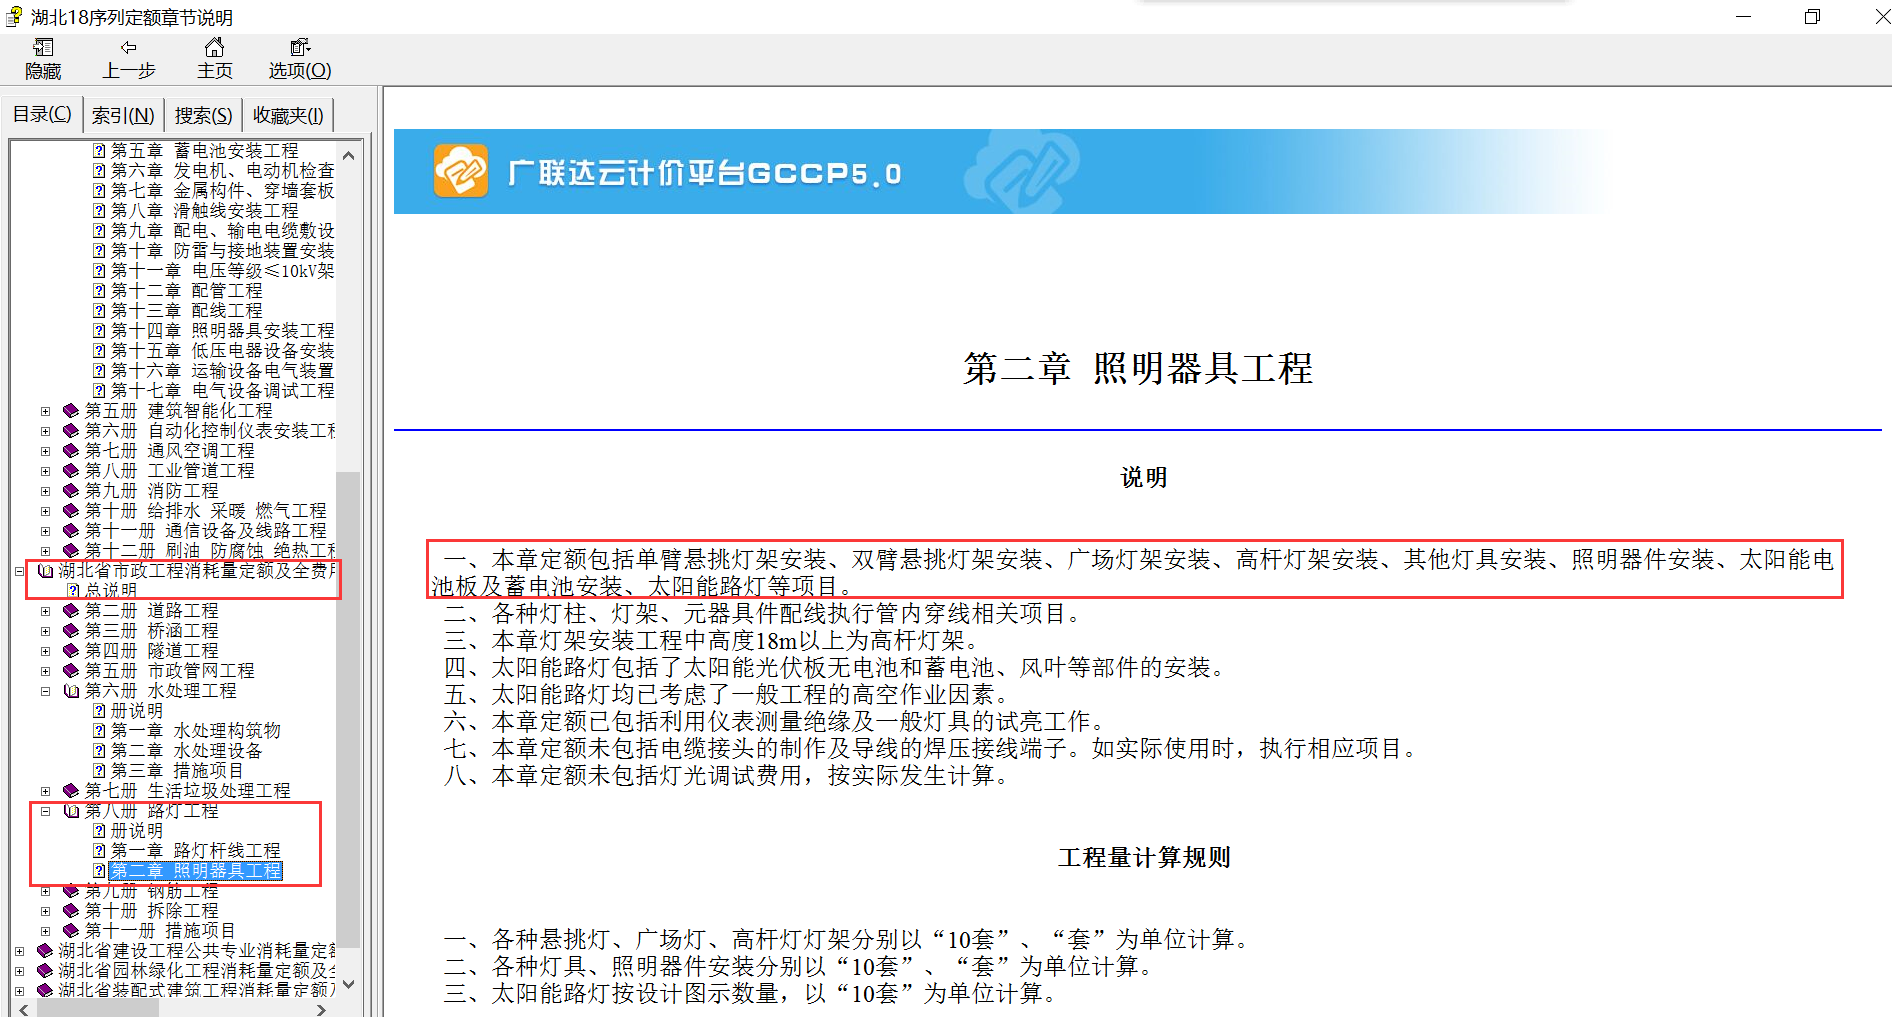Viewport: 1892px width, 1017px height.
Task: Click the page icon of 第六章 发电机、电动机检查
Action: point(99,171)
